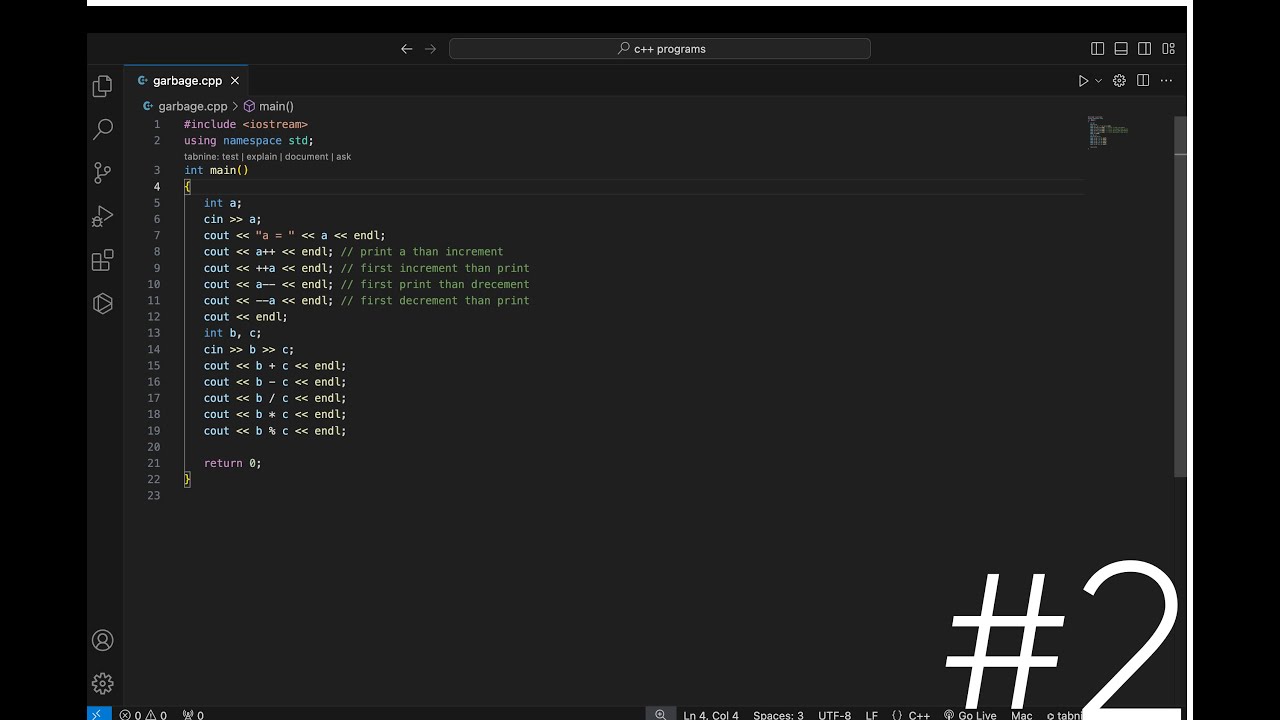
Task: Click the zoom magnifier in status bar
Action: pos(660,714)
